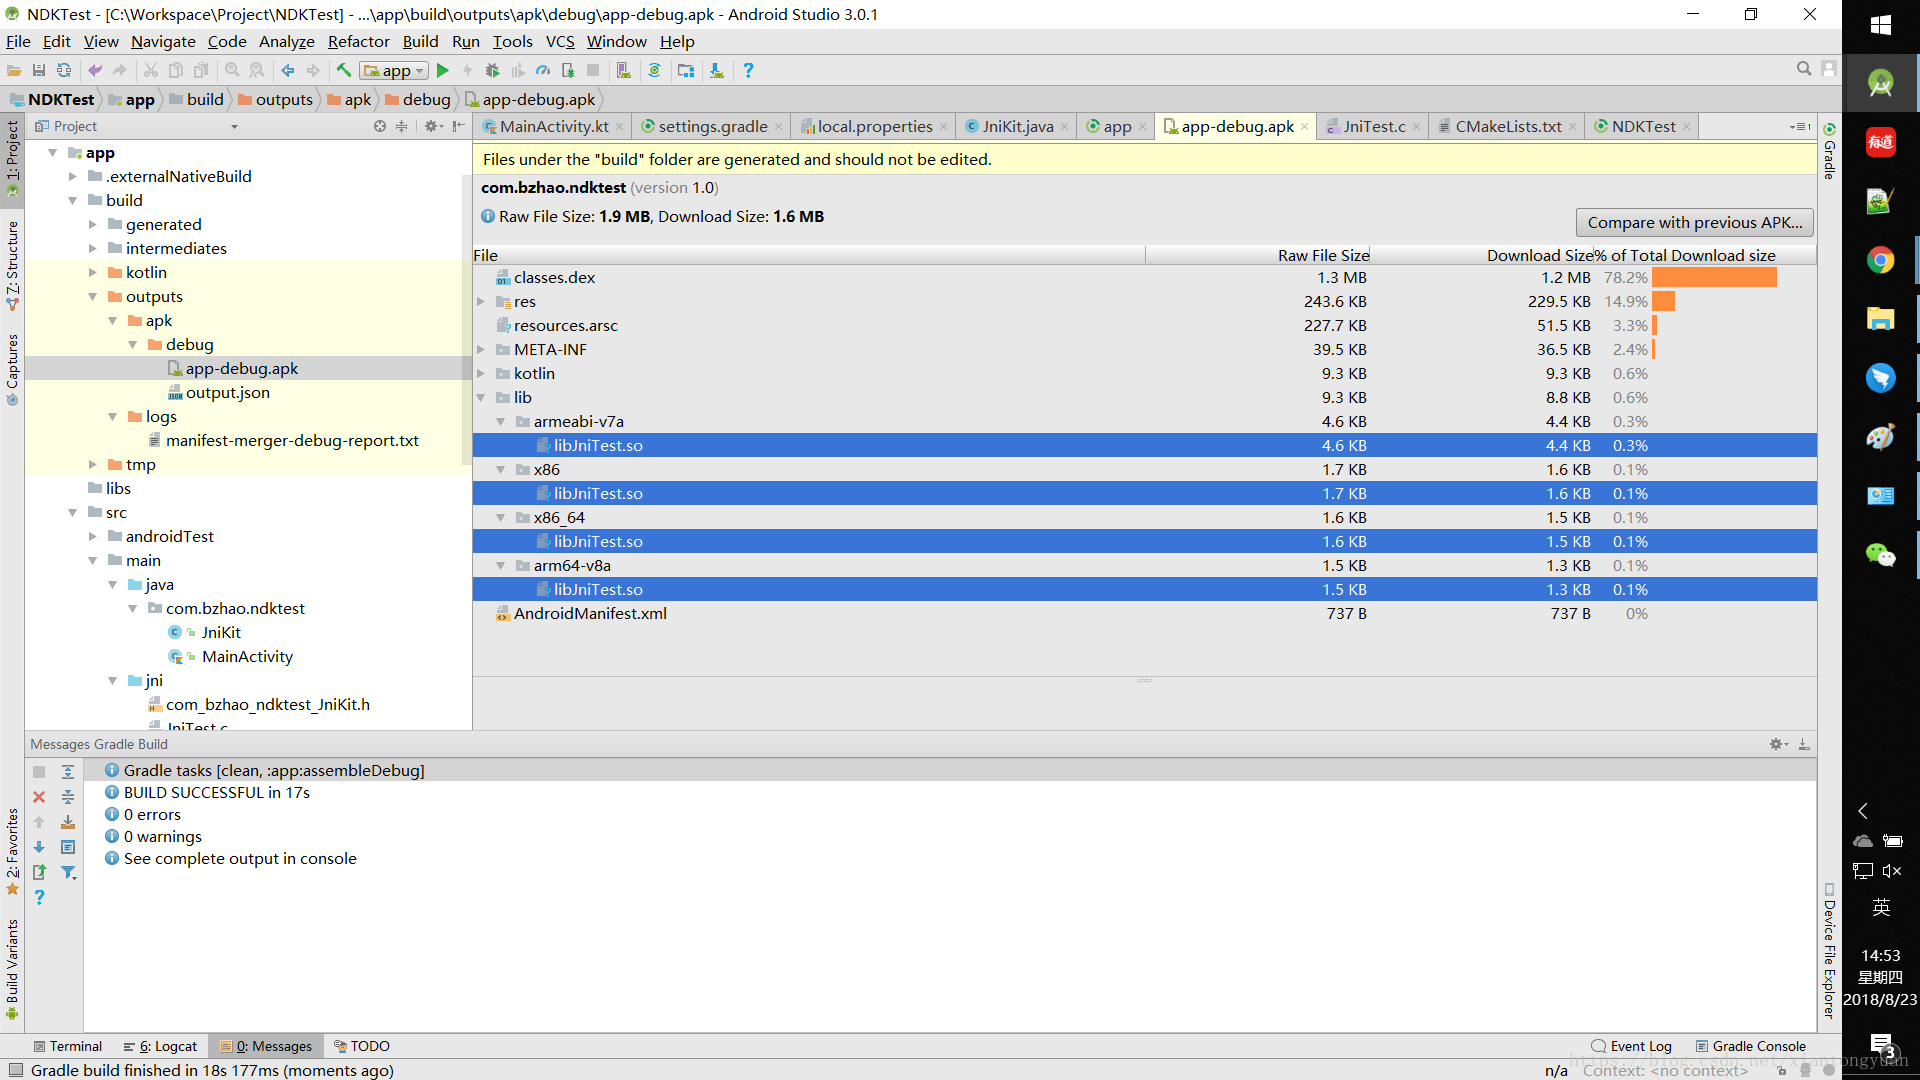
Task: Expand the .externalNativeBuild folder
Action: coord(72,177)
